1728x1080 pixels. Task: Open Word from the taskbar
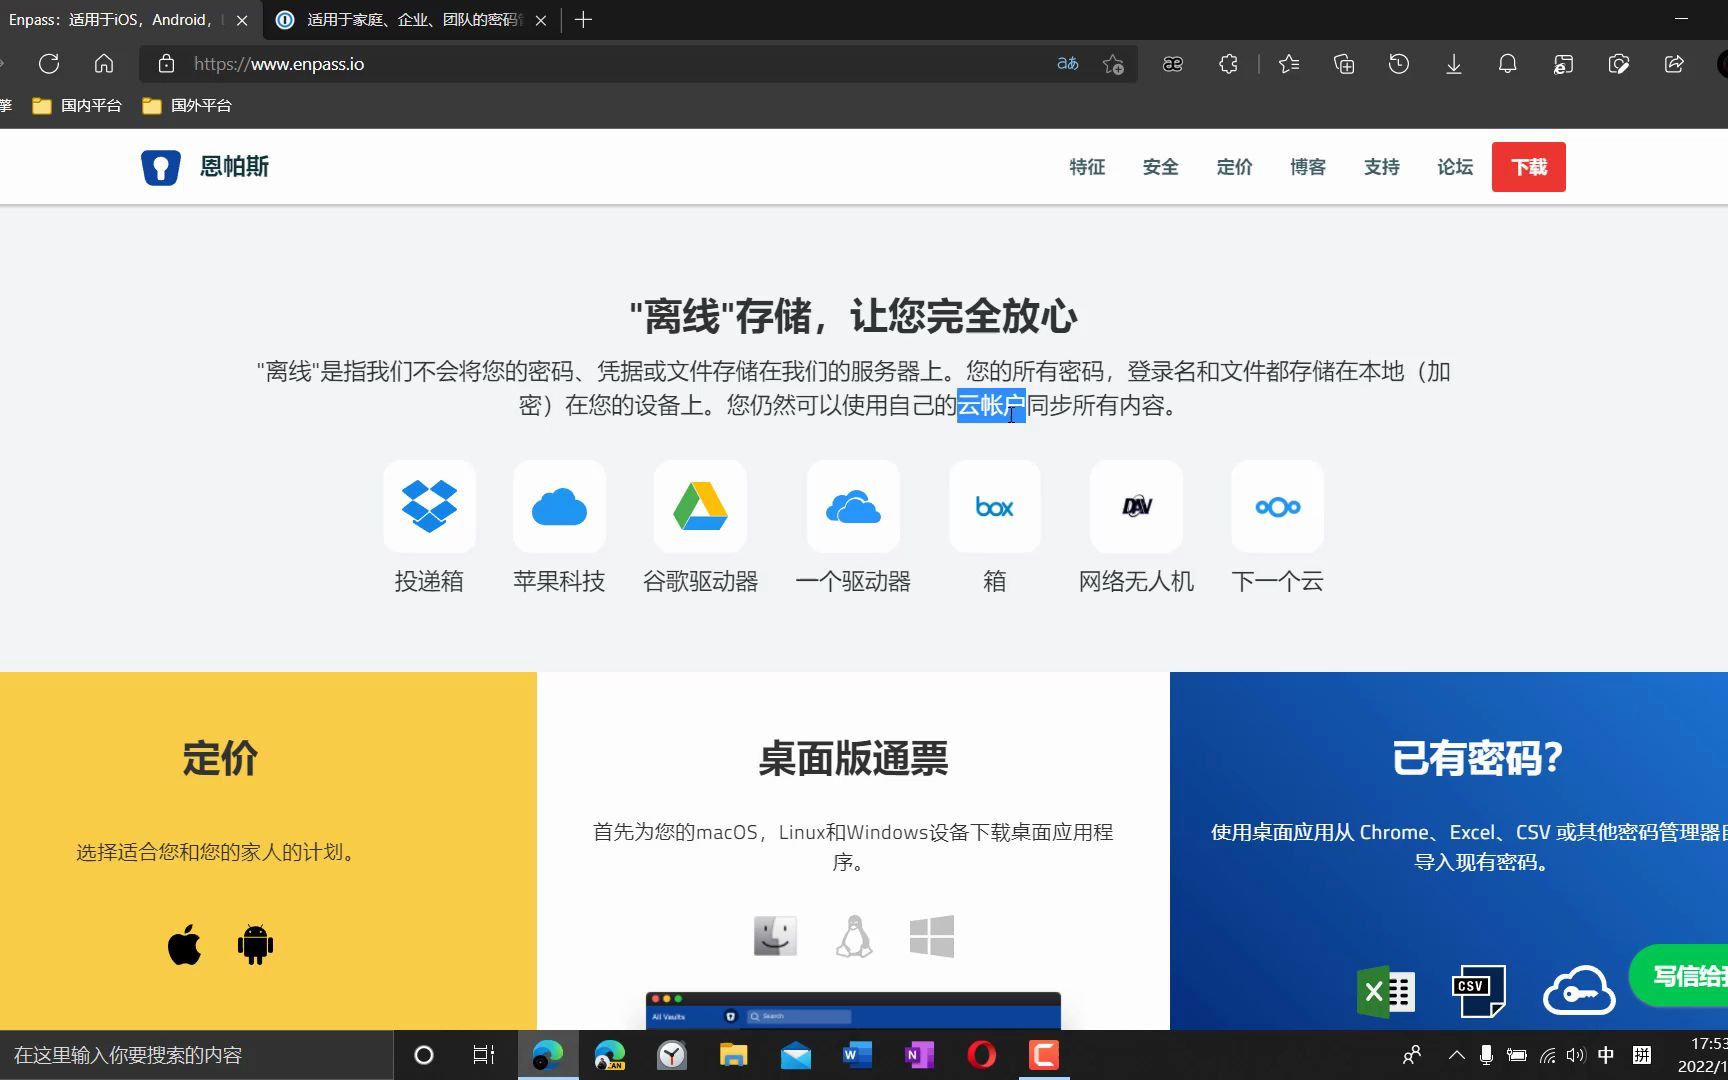(x=857, y=1055)
